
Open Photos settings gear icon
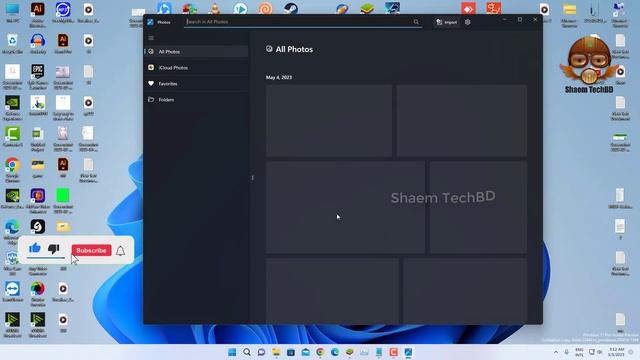tap(468, 22)
